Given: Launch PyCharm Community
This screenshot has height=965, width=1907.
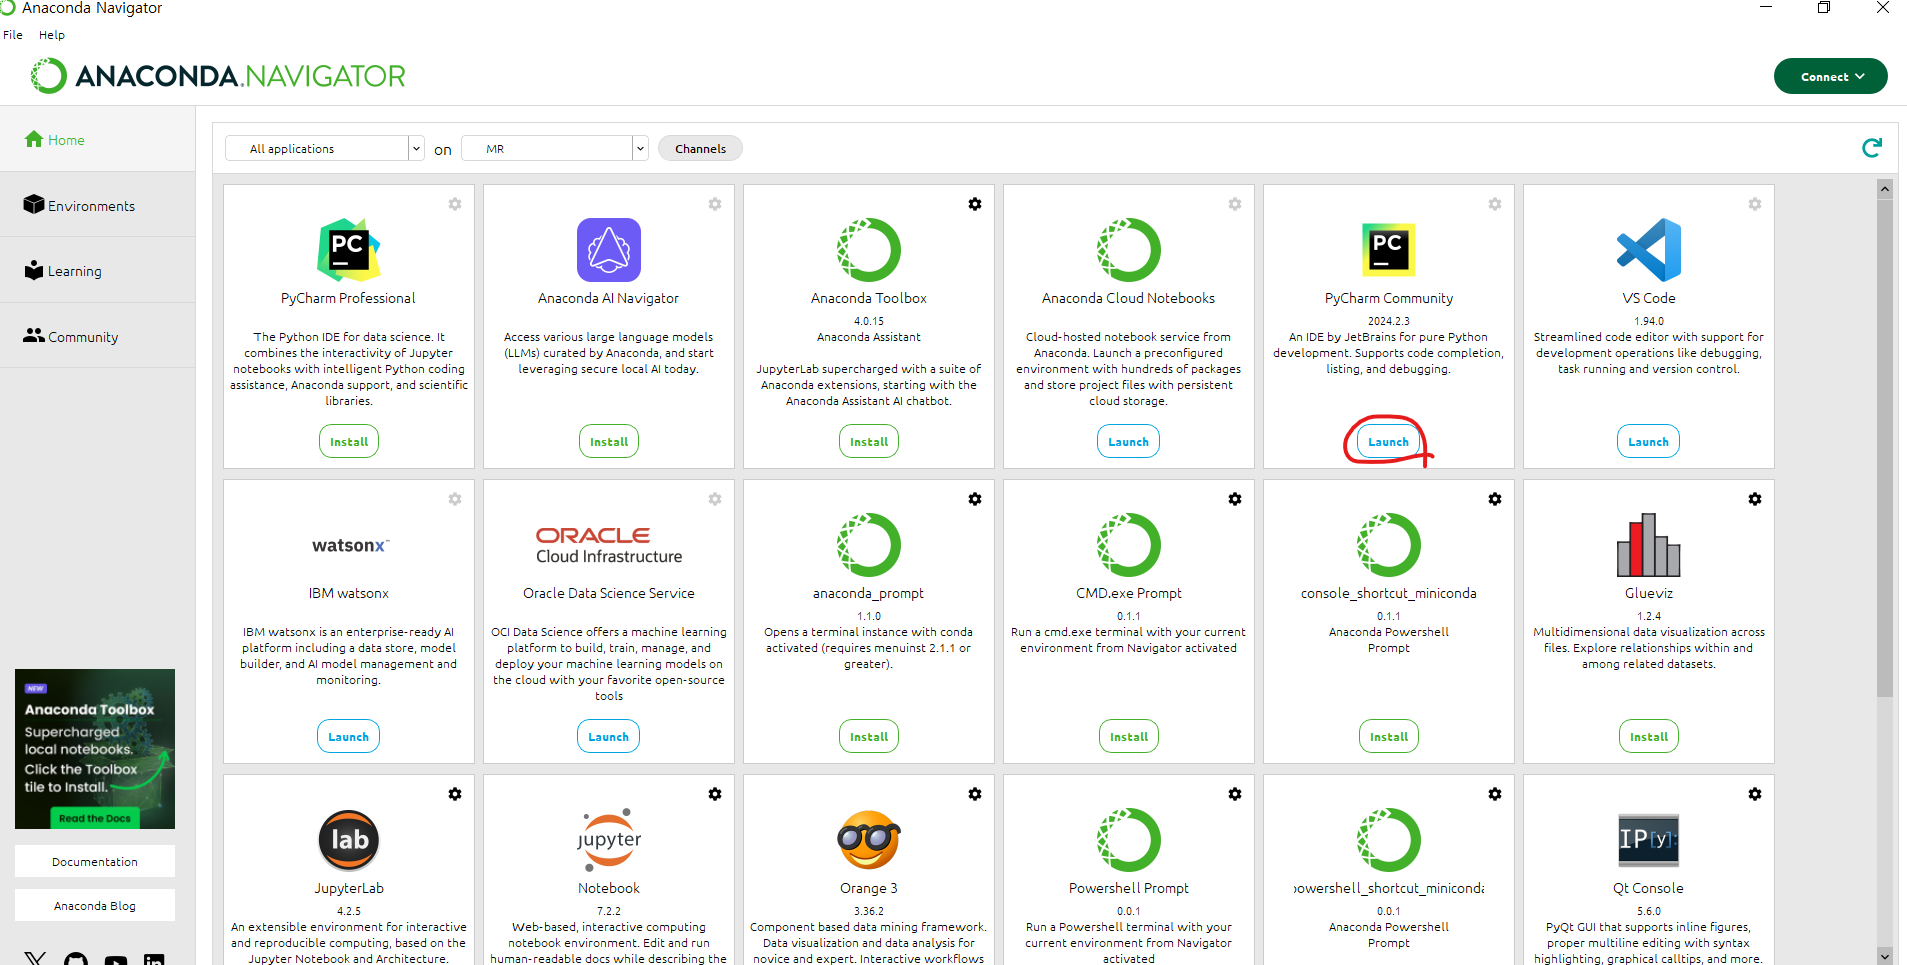Looking at the screenshot, I should (1388, 442).
